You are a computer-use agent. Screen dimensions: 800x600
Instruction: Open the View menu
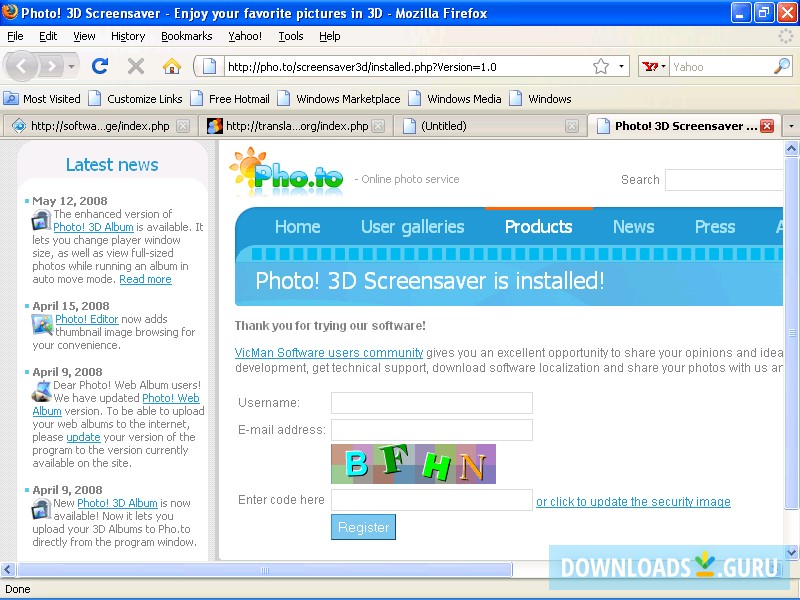(x=84, y=36)
